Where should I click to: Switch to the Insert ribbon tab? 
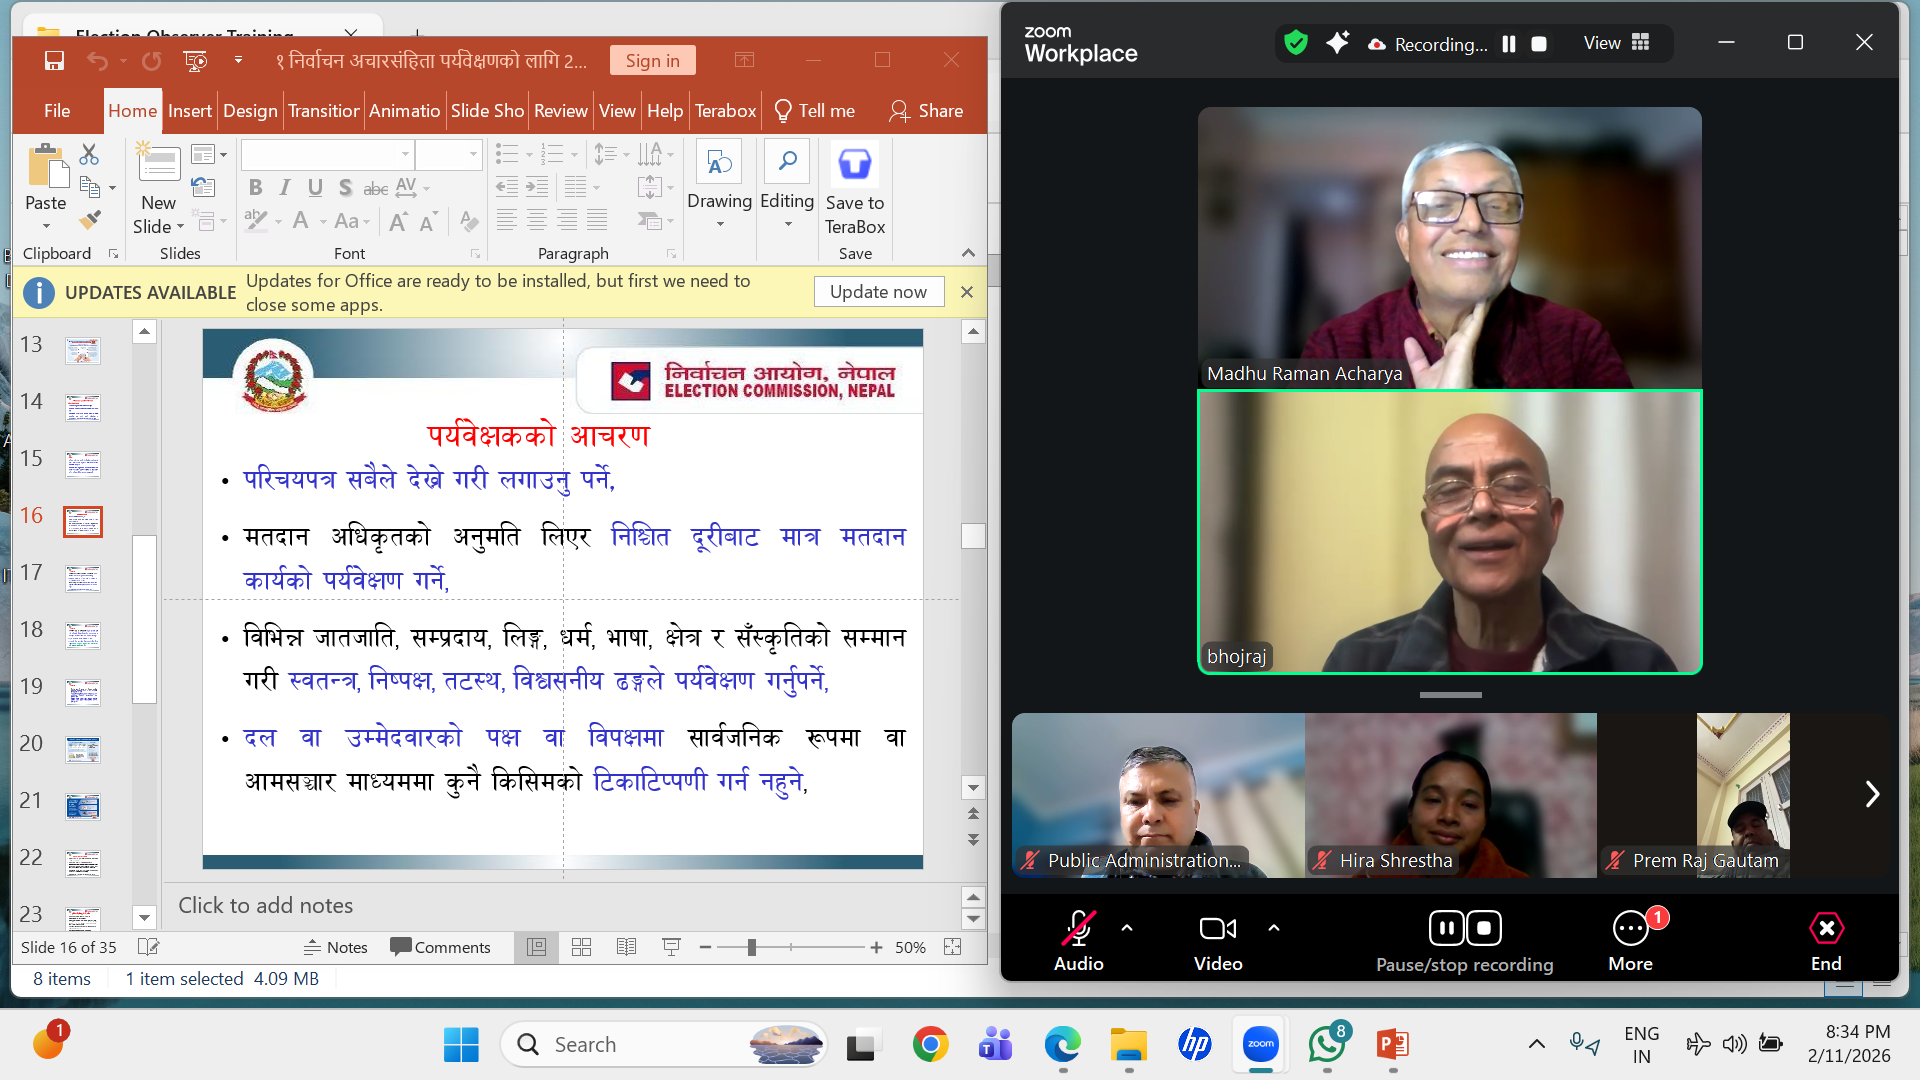click(189, 111)
